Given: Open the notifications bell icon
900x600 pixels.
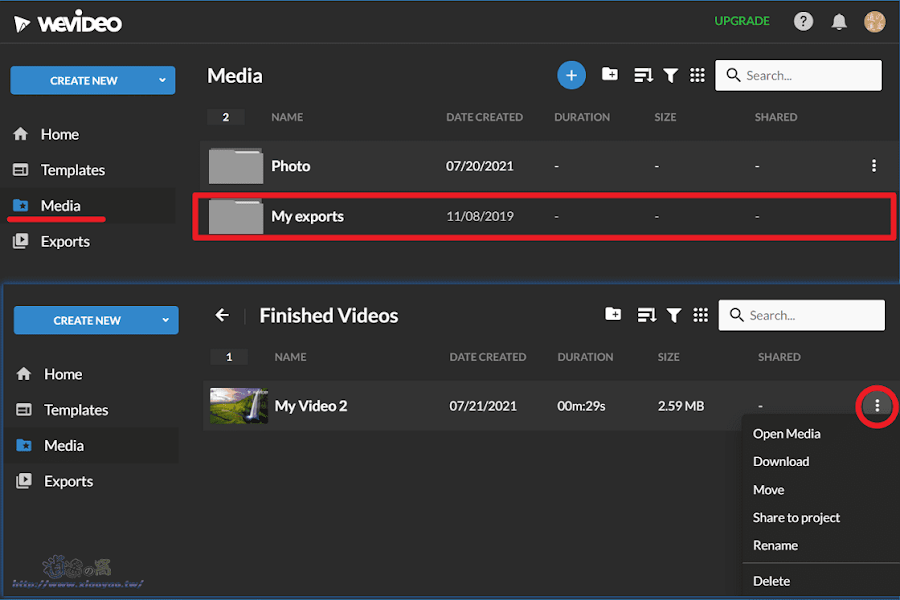Looking at the screenshot, I should pyautogui.click(x=839, y=21).
